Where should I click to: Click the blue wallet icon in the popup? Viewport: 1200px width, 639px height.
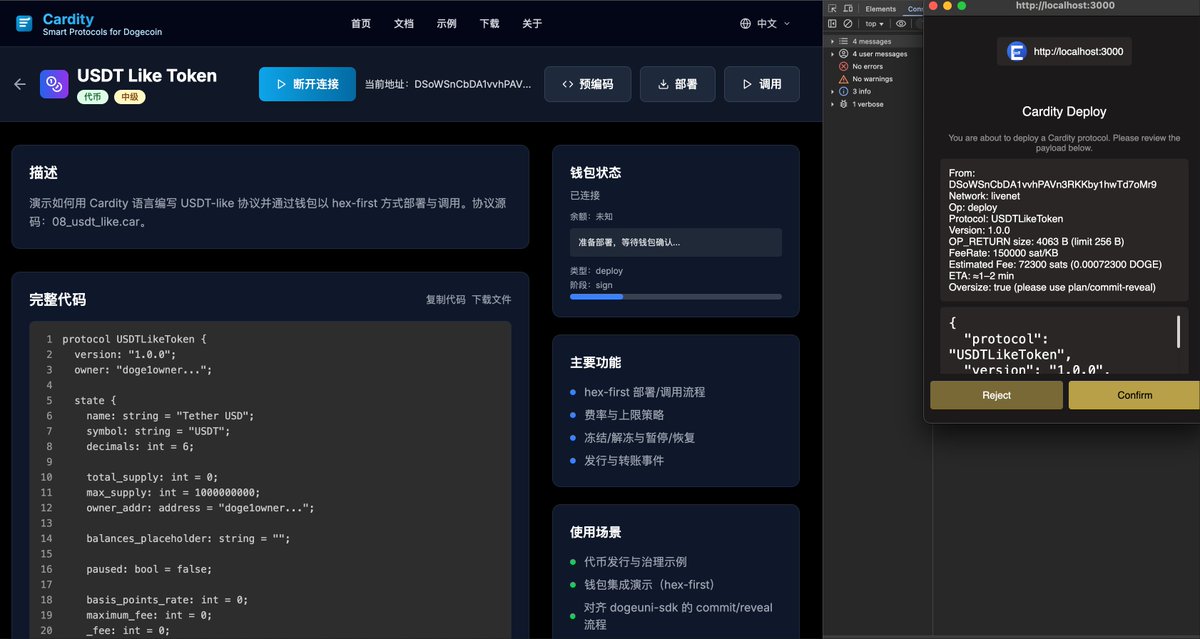pyautogui.click(x=1017, y=51)
